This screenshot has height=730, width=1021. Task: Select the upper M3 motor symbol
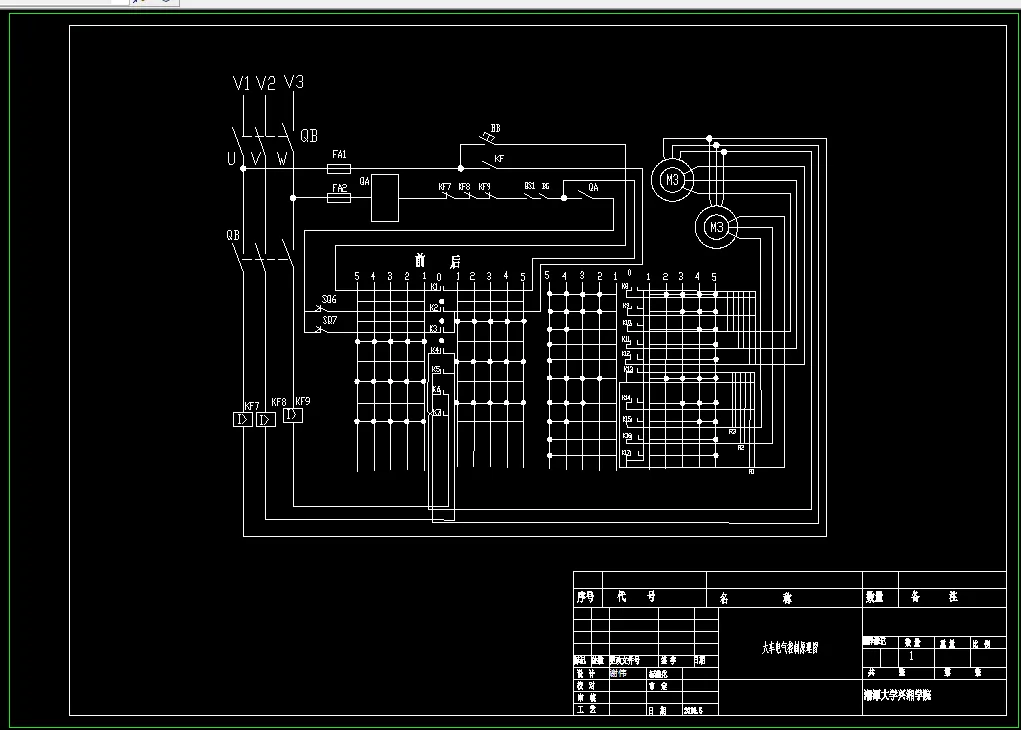tap(672, 180)
